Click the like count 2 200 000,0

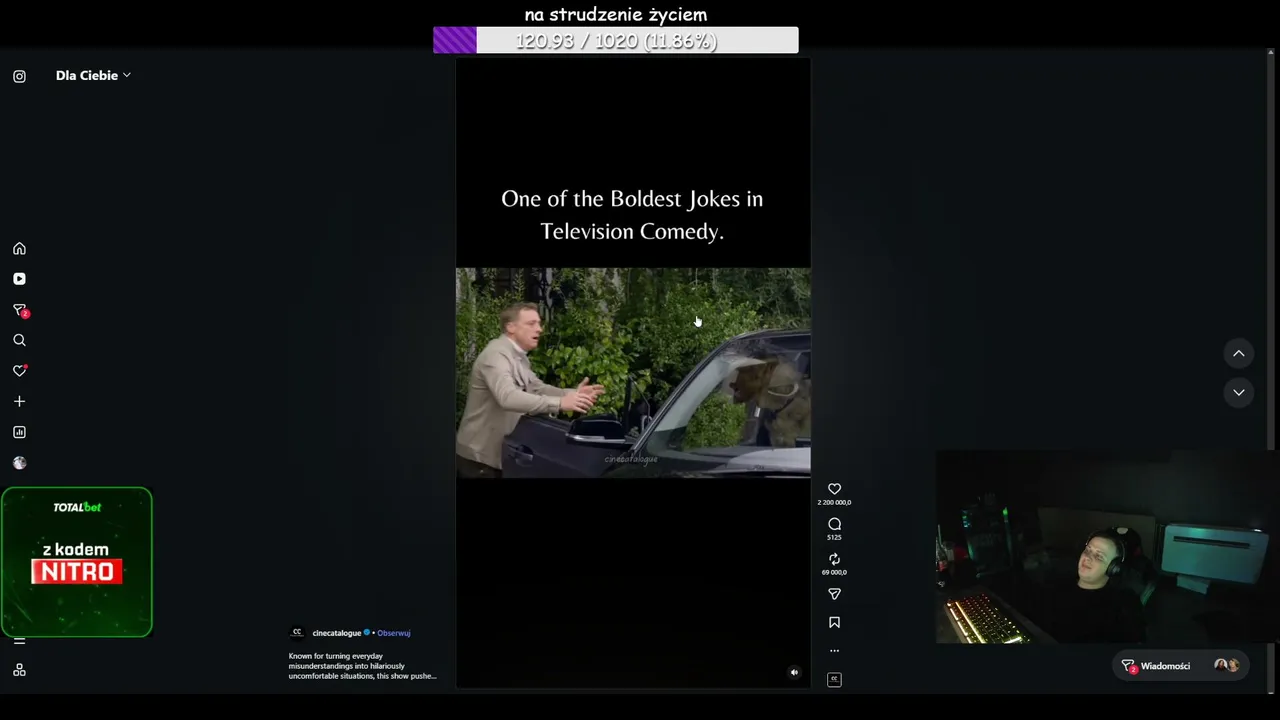pos(834,502)
